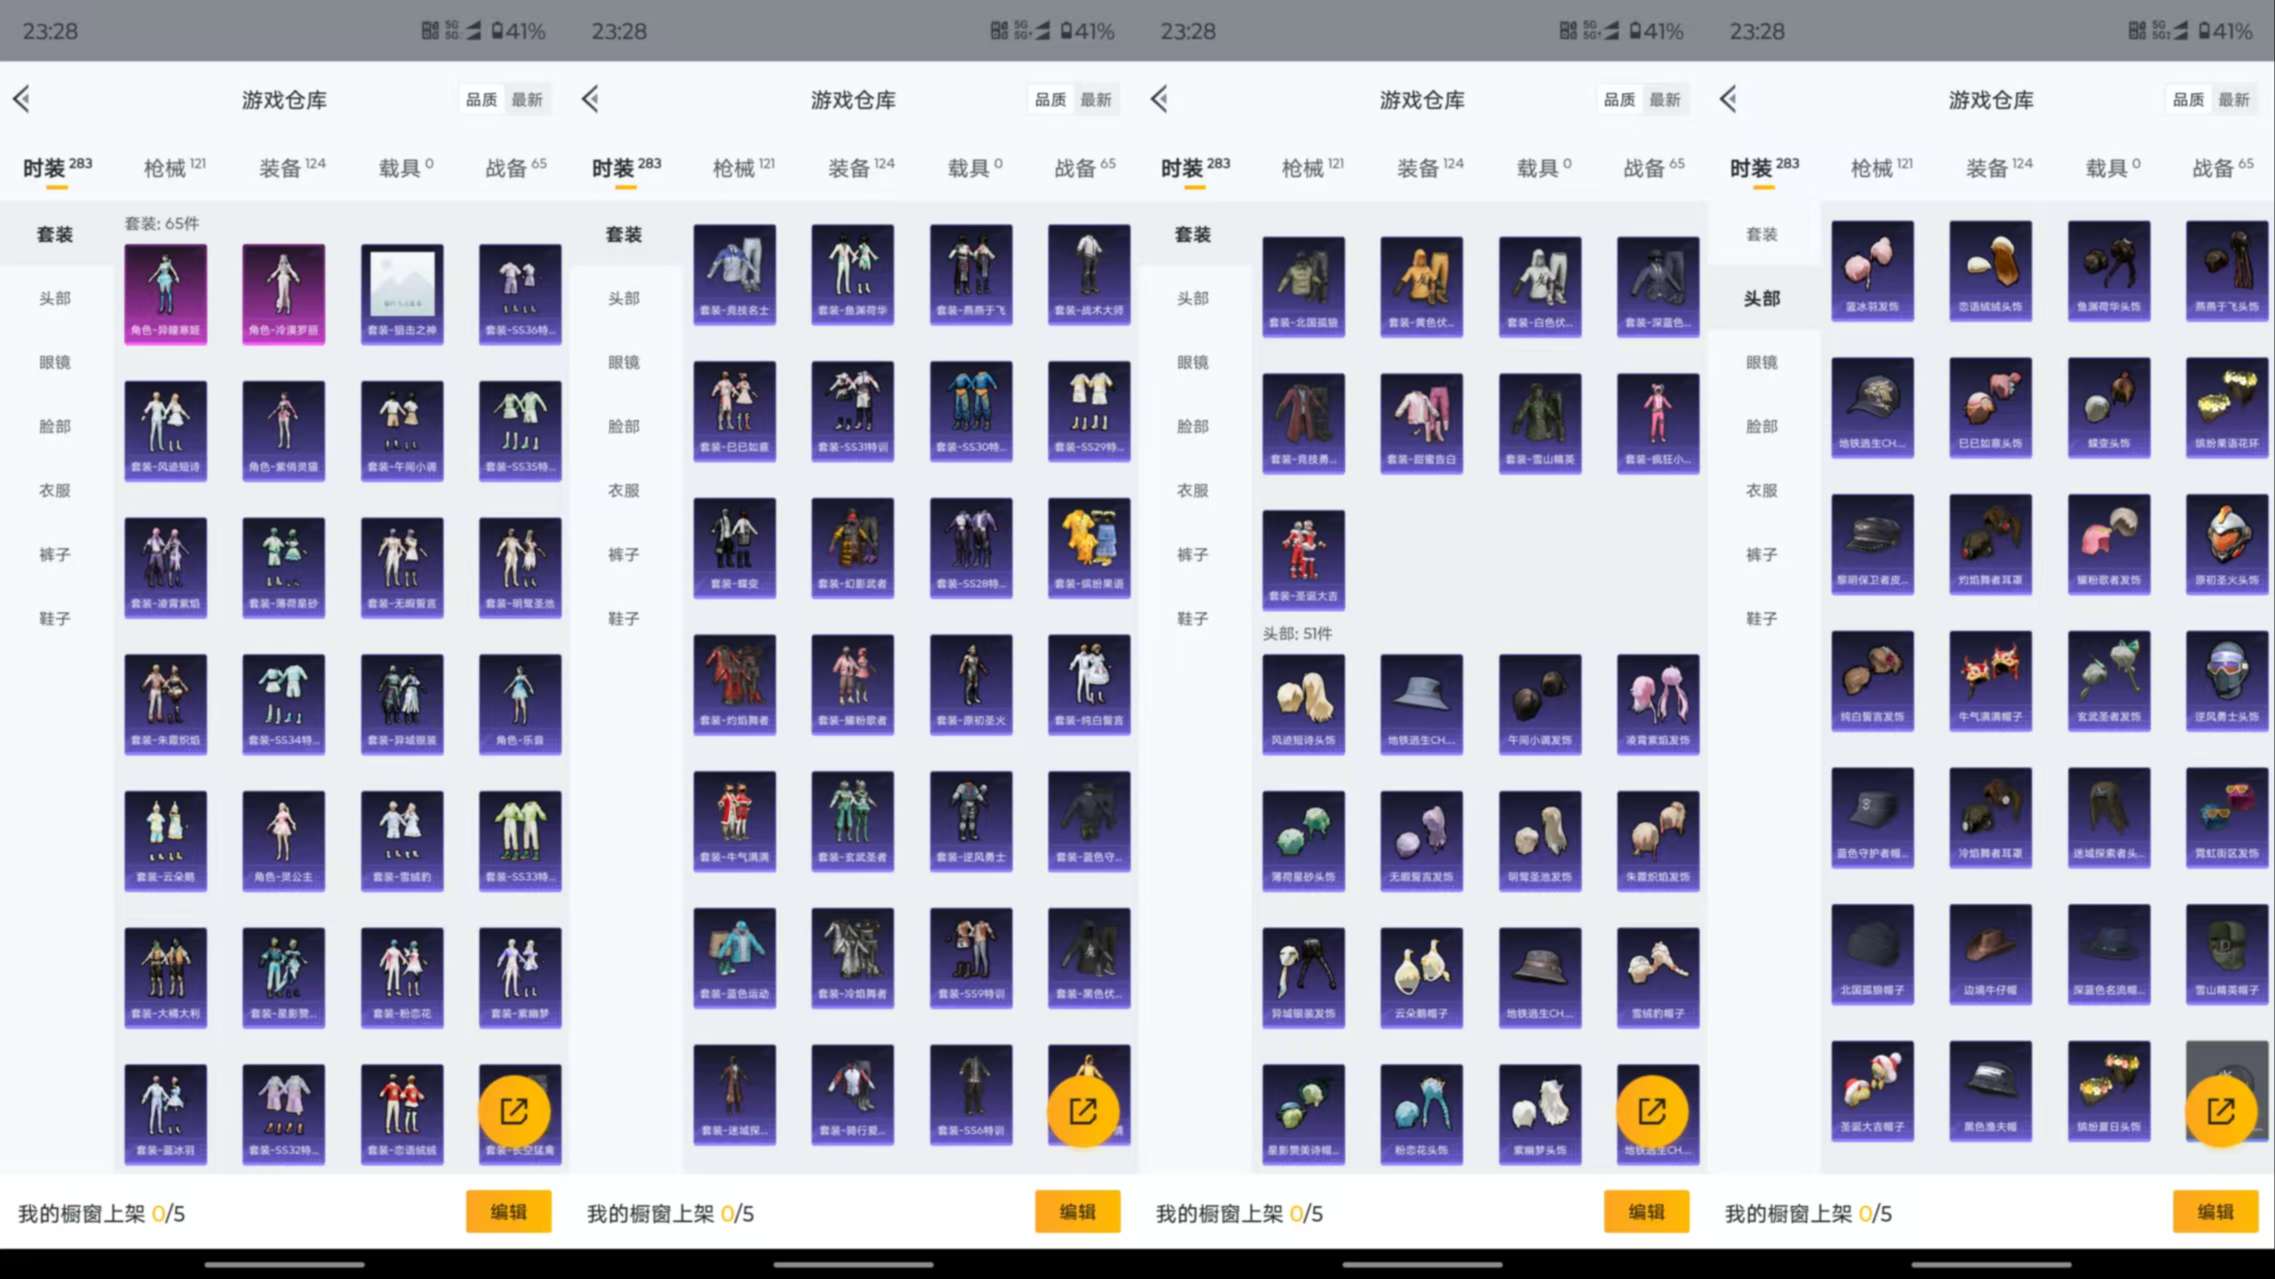Tap the orange share icon in the 头部-selected screen

[x=2220, y=1111]
